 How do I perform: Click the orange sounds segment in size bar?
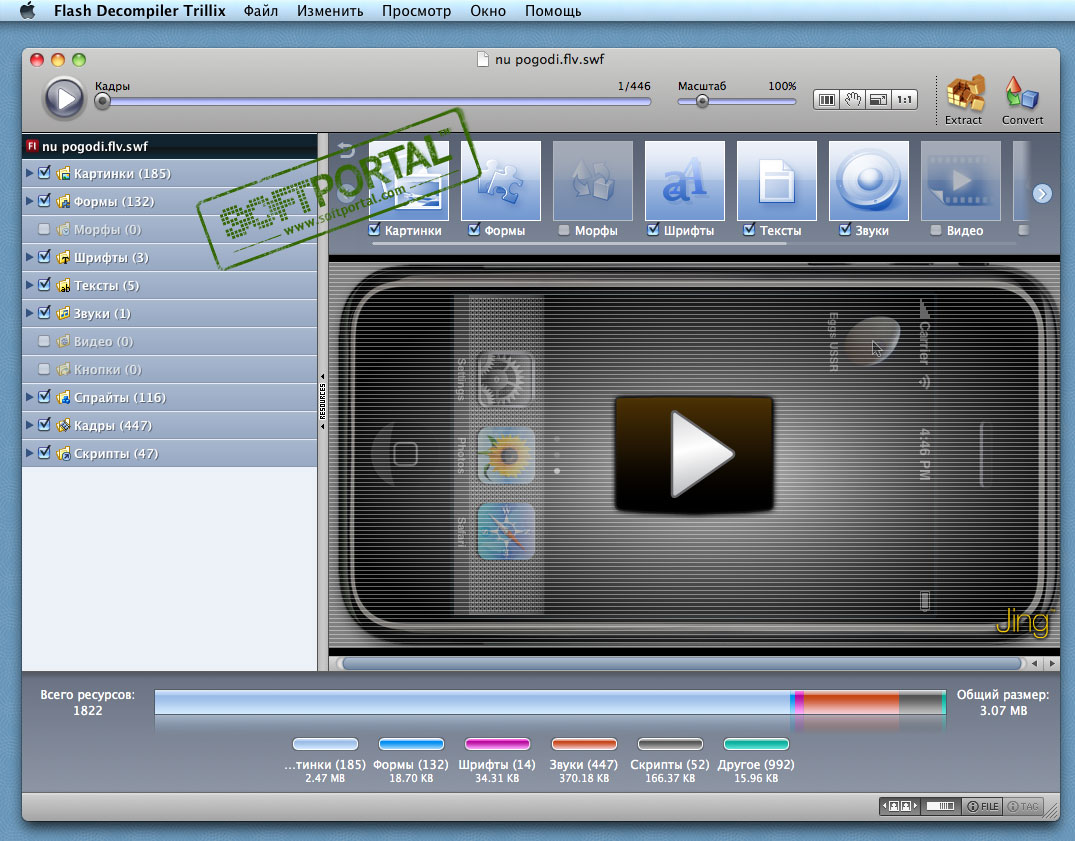tap(851, 703)
